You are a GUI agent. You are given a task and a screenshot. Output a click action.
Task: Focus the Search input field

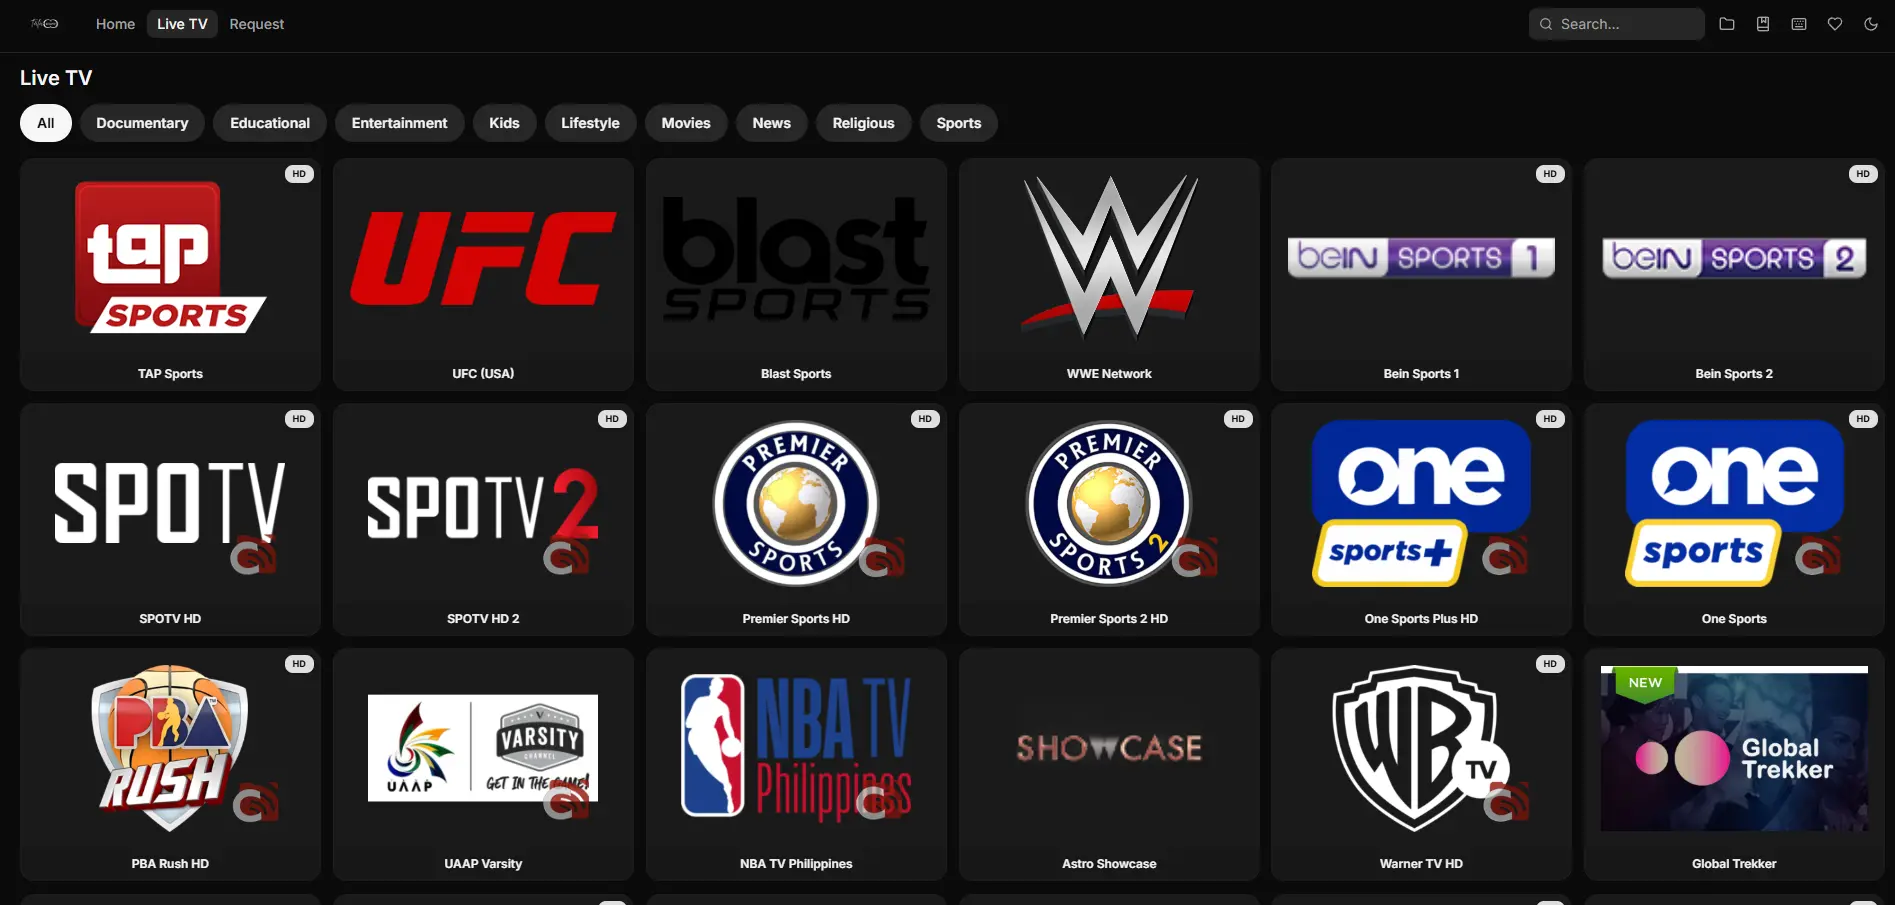click(x=1616, y=24)
